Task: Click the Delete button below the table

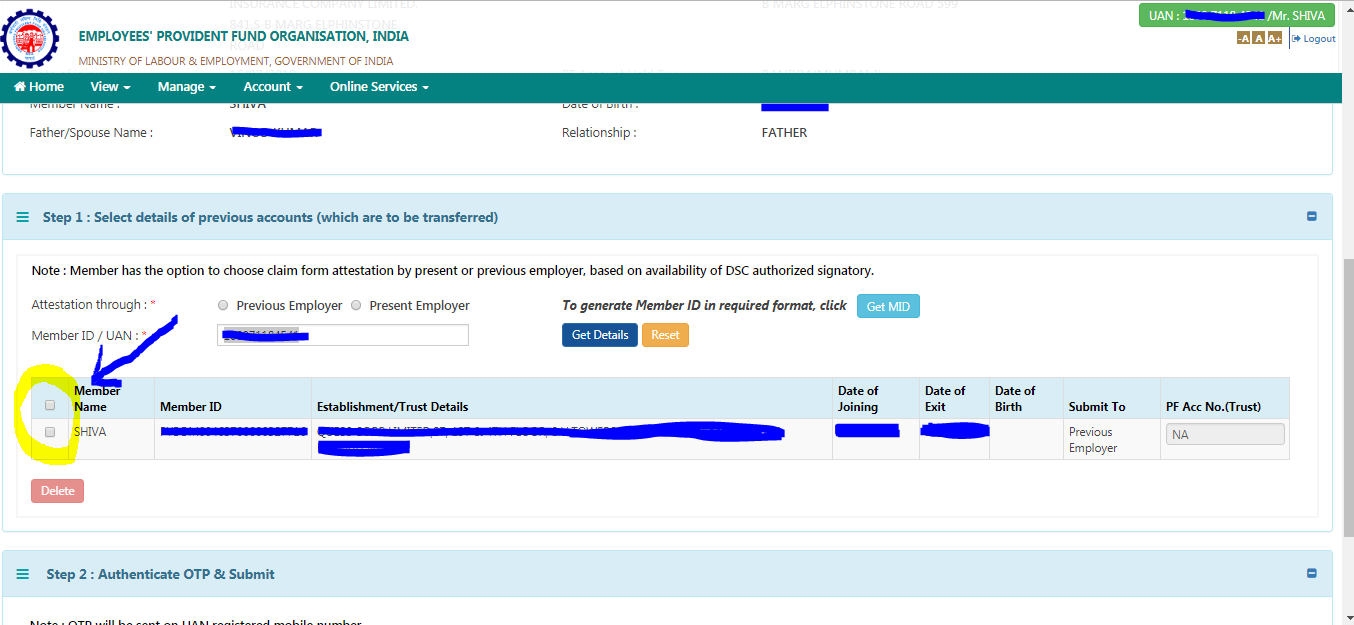Action: coord(57,490)
